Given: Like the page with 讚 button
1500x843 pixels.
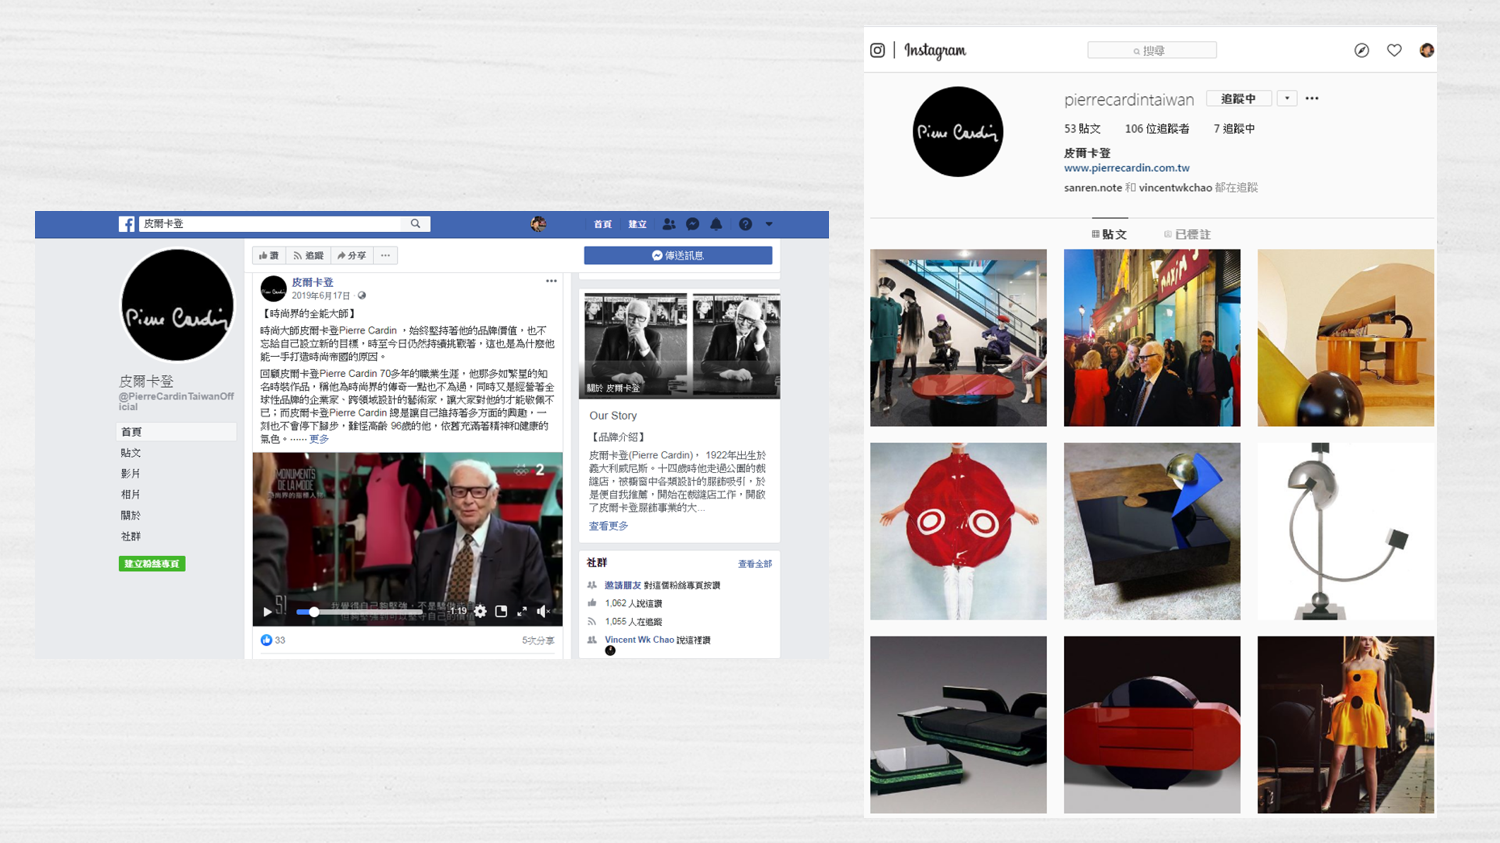Looking at the screenshot, I should click(x=268, y=256).
